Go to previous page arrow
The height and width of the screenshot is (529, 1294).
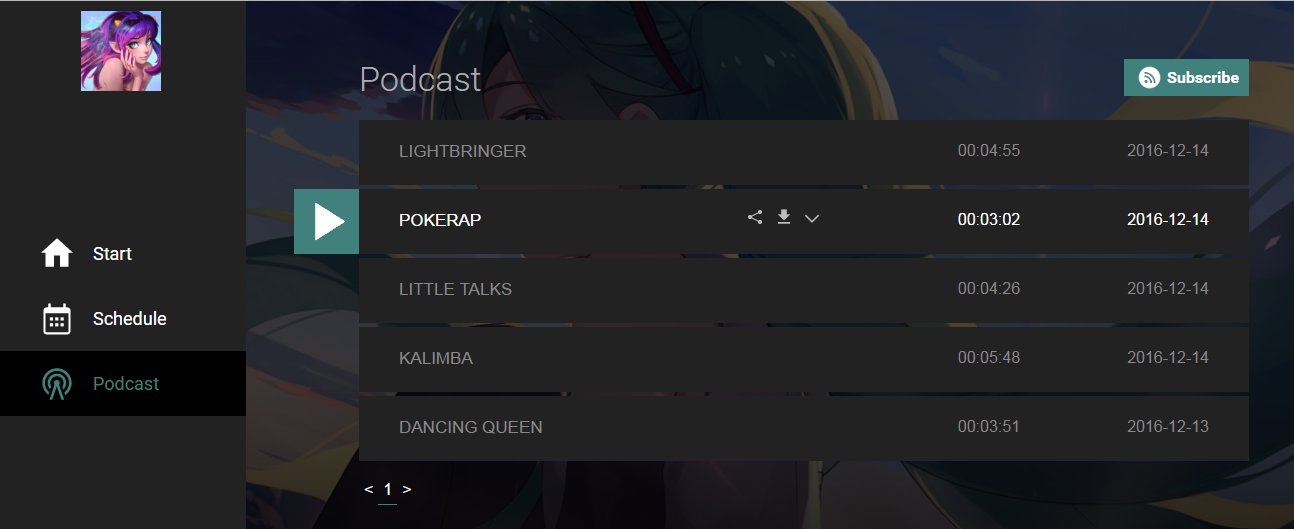click(x=369, y=490)
